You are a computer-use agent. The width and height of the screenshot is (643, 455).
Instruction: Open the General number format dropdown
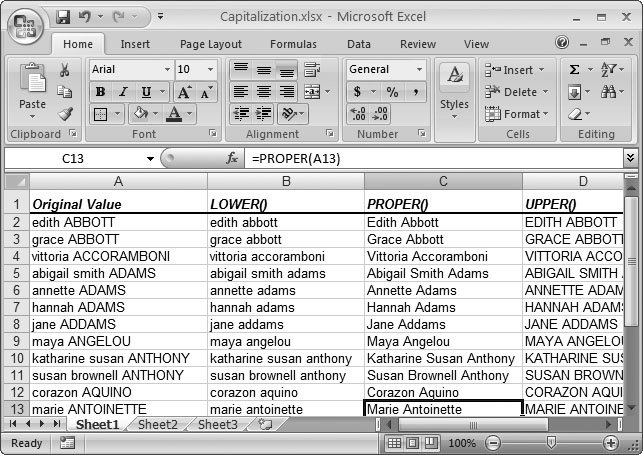coord(420,69)
